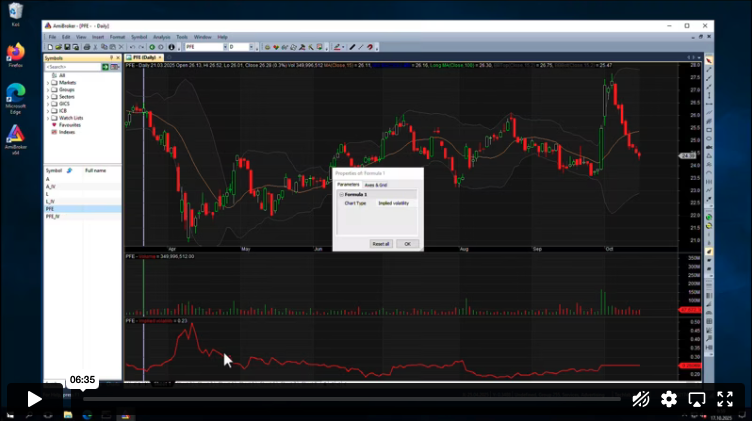Open AmiBroker x64 desktop shortcut
Image resolution: width=752 pixels, height=421 pixels.
click(15, 140)
